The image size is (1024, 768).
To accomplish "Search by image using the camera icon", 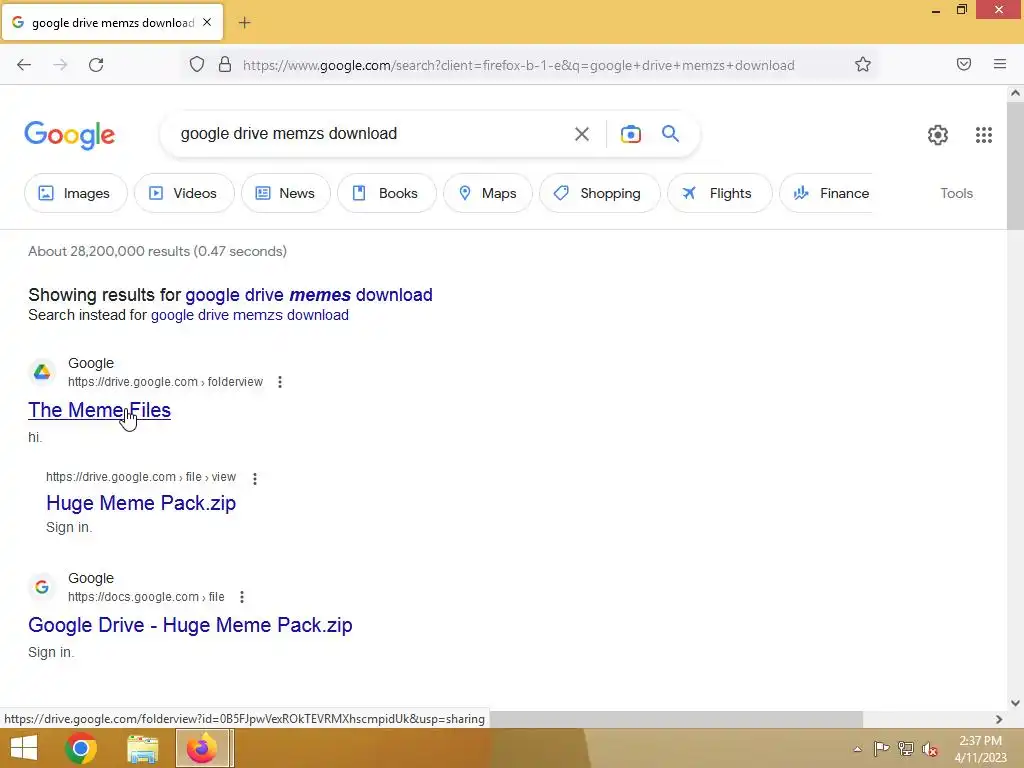I will (630, 134).
